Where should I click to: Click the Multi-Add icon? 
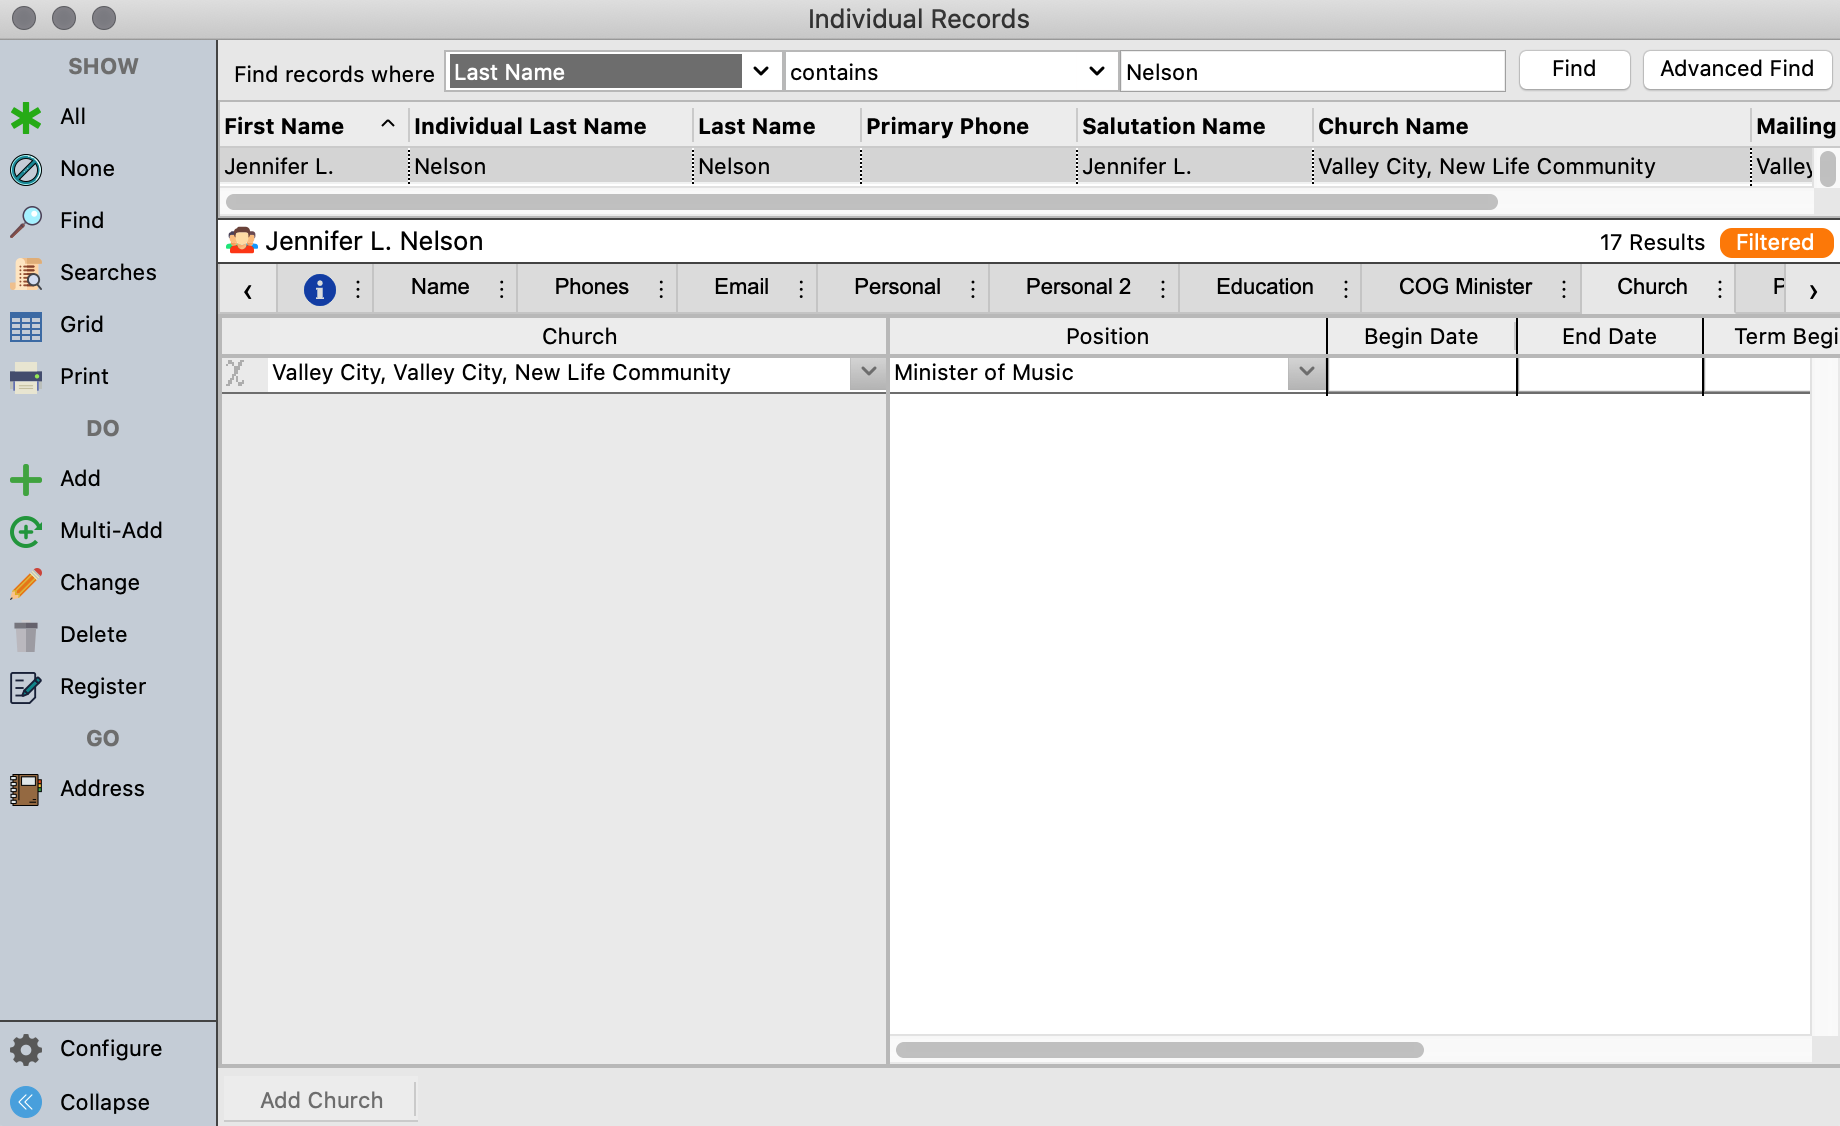26,531
